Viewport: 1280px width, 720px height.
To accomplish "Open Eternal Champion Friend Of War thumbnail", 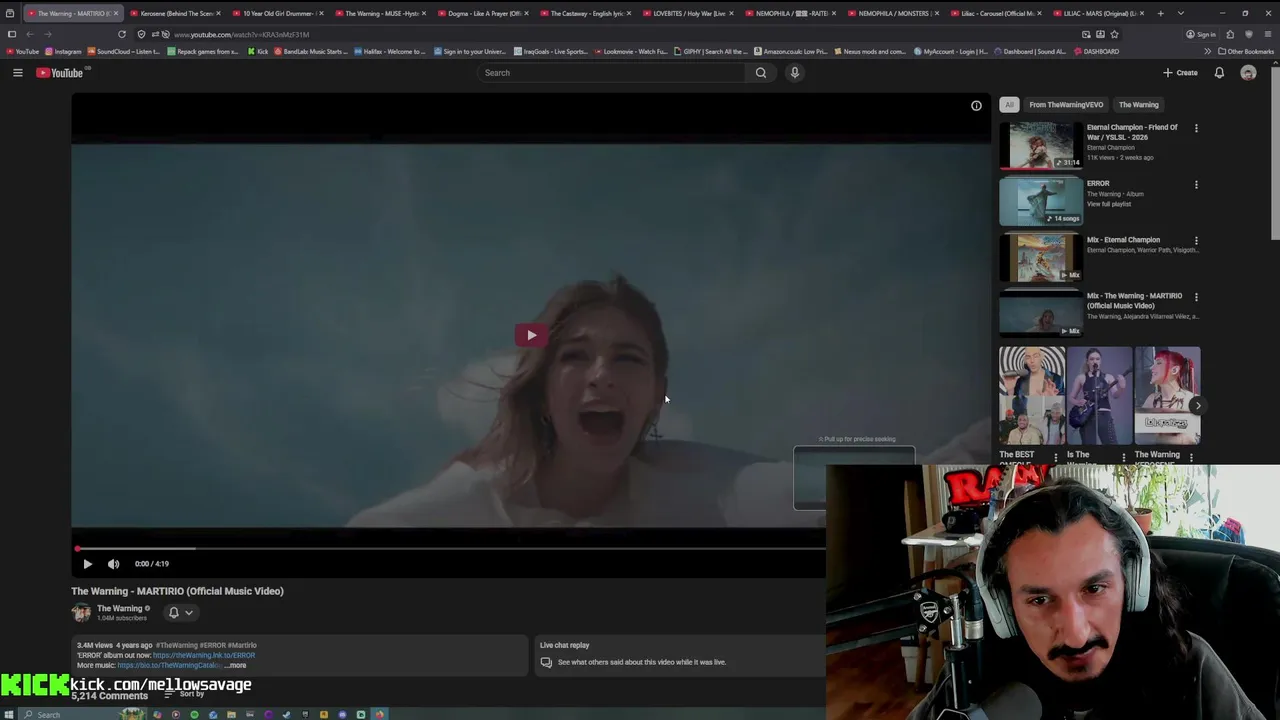I will (1041, 145).
